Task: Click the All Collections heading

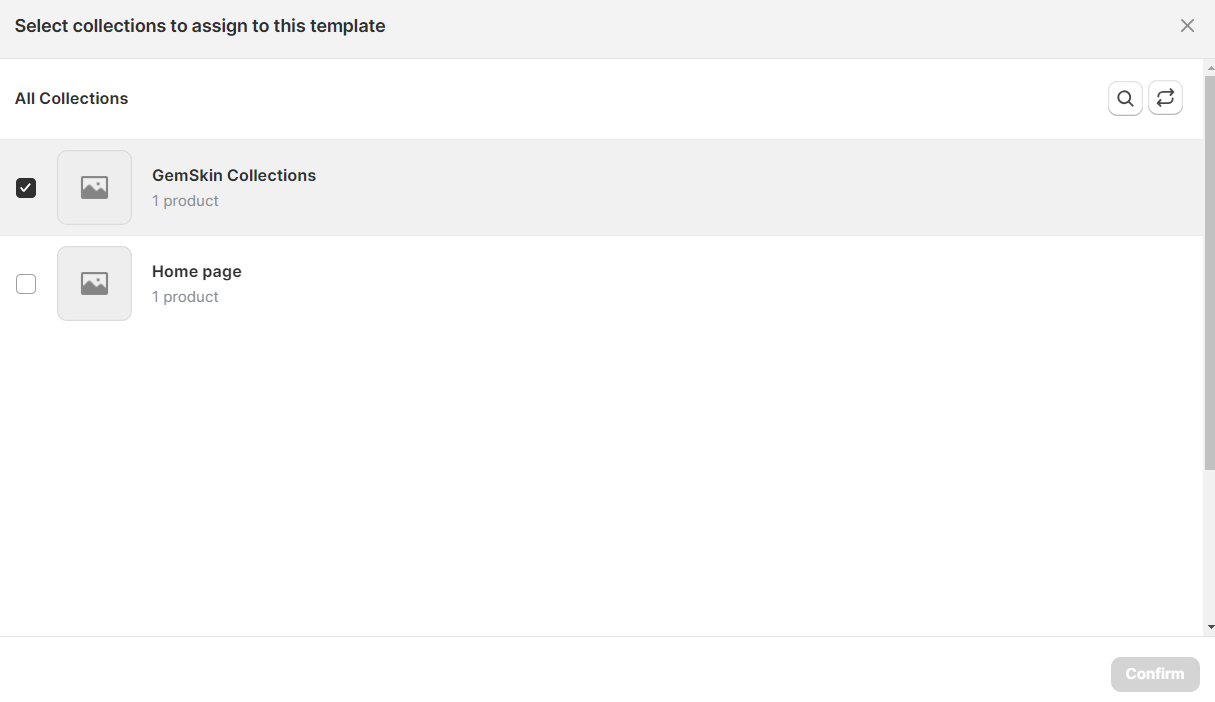Action: (71, 98)
